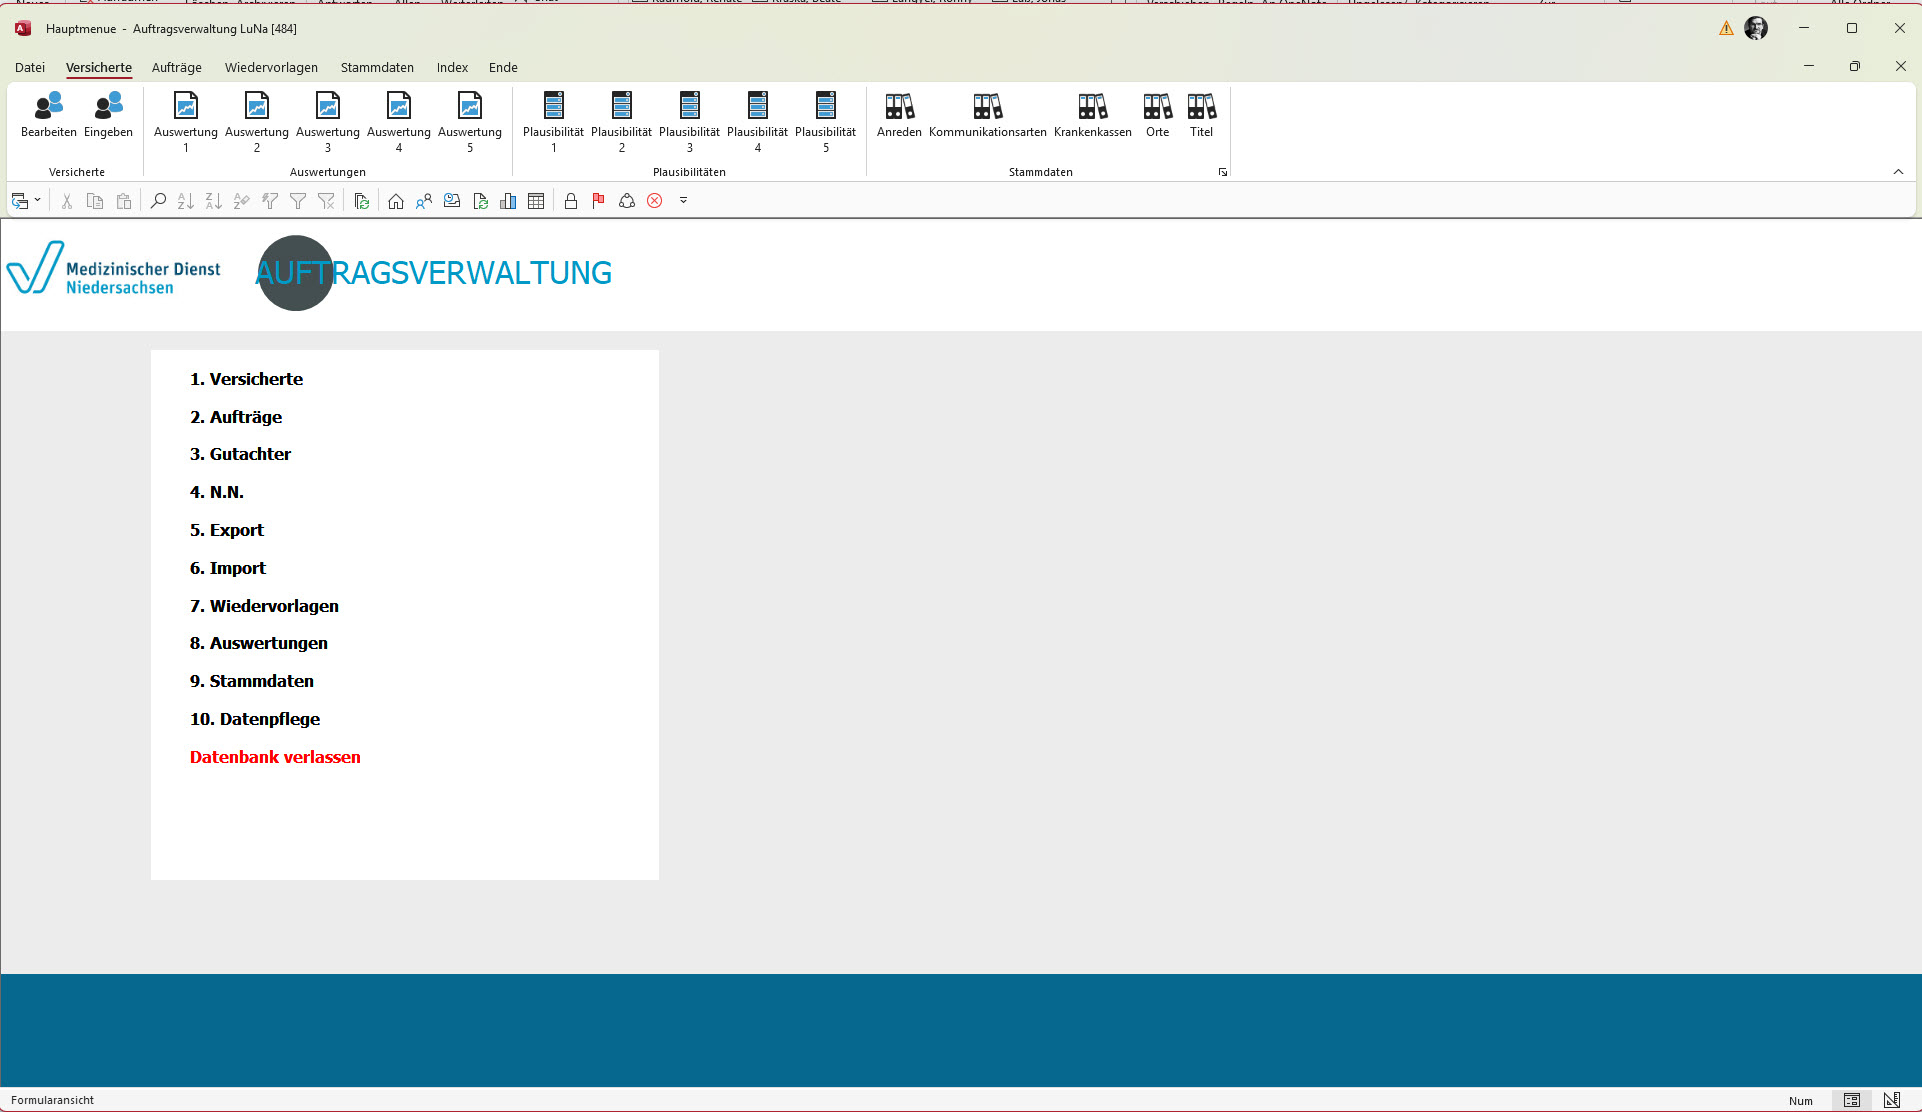The image size is (1922, 1112).
Task: Expand the quick toolbar customize arrow
Action: pyautogui.click(x=684, y=201)
